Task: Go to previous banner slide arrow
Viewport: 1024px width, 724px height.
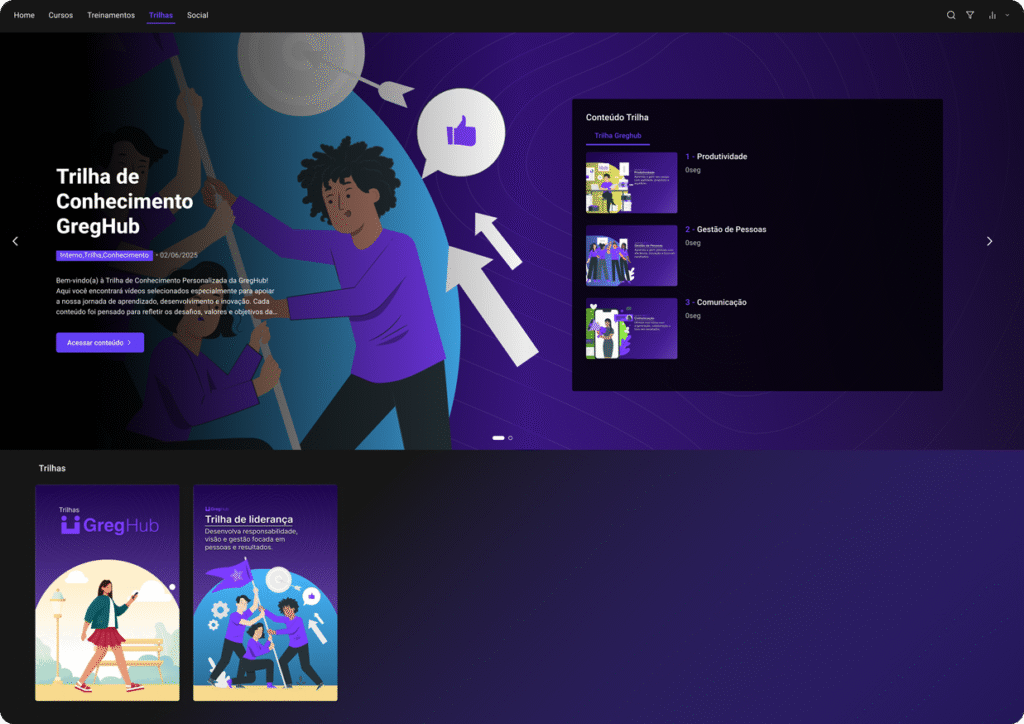Action: [x=15, y=241]
